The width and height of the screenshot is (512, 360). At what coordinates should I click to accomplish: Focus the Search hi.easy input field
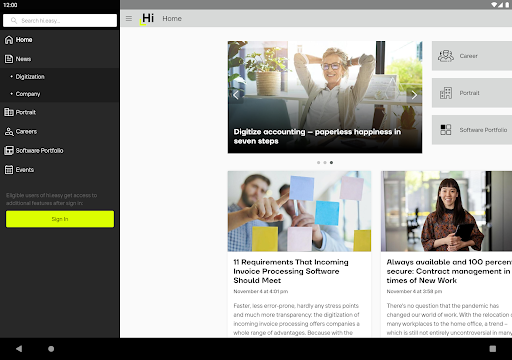pyautogui.click(x=60, y=21)
